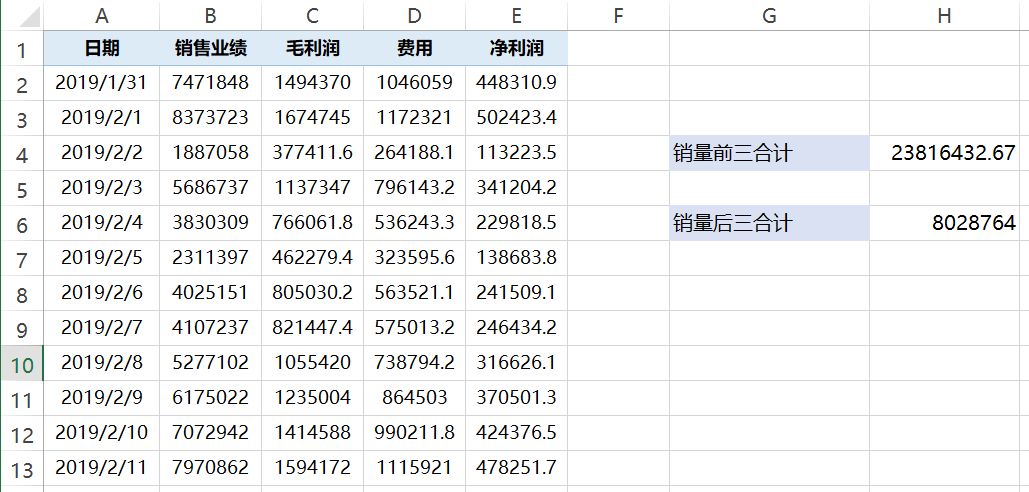
Task: Select gross profit cell 821447.4
Action: (312, 327)
